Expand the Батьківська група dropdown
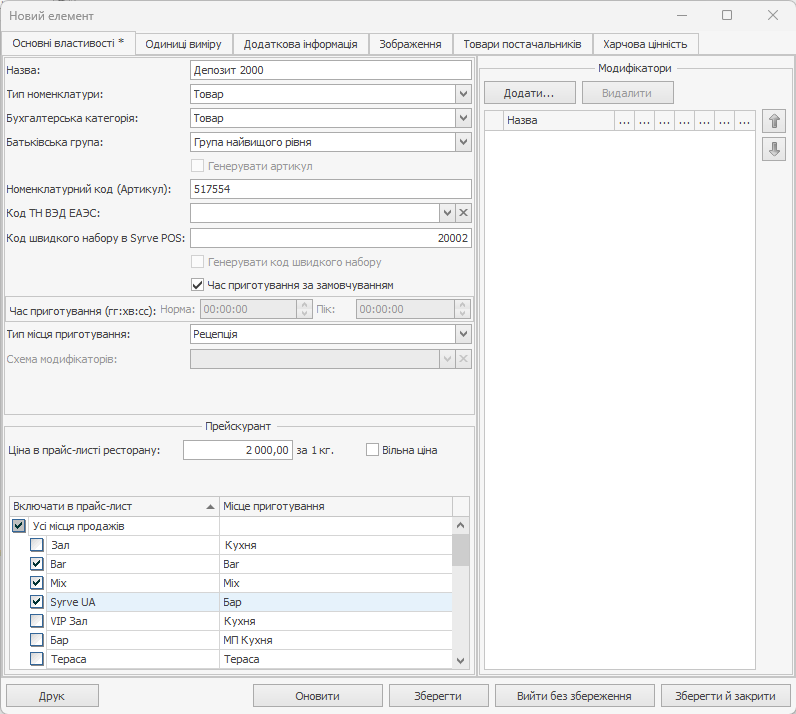 (x=463, y=142)
